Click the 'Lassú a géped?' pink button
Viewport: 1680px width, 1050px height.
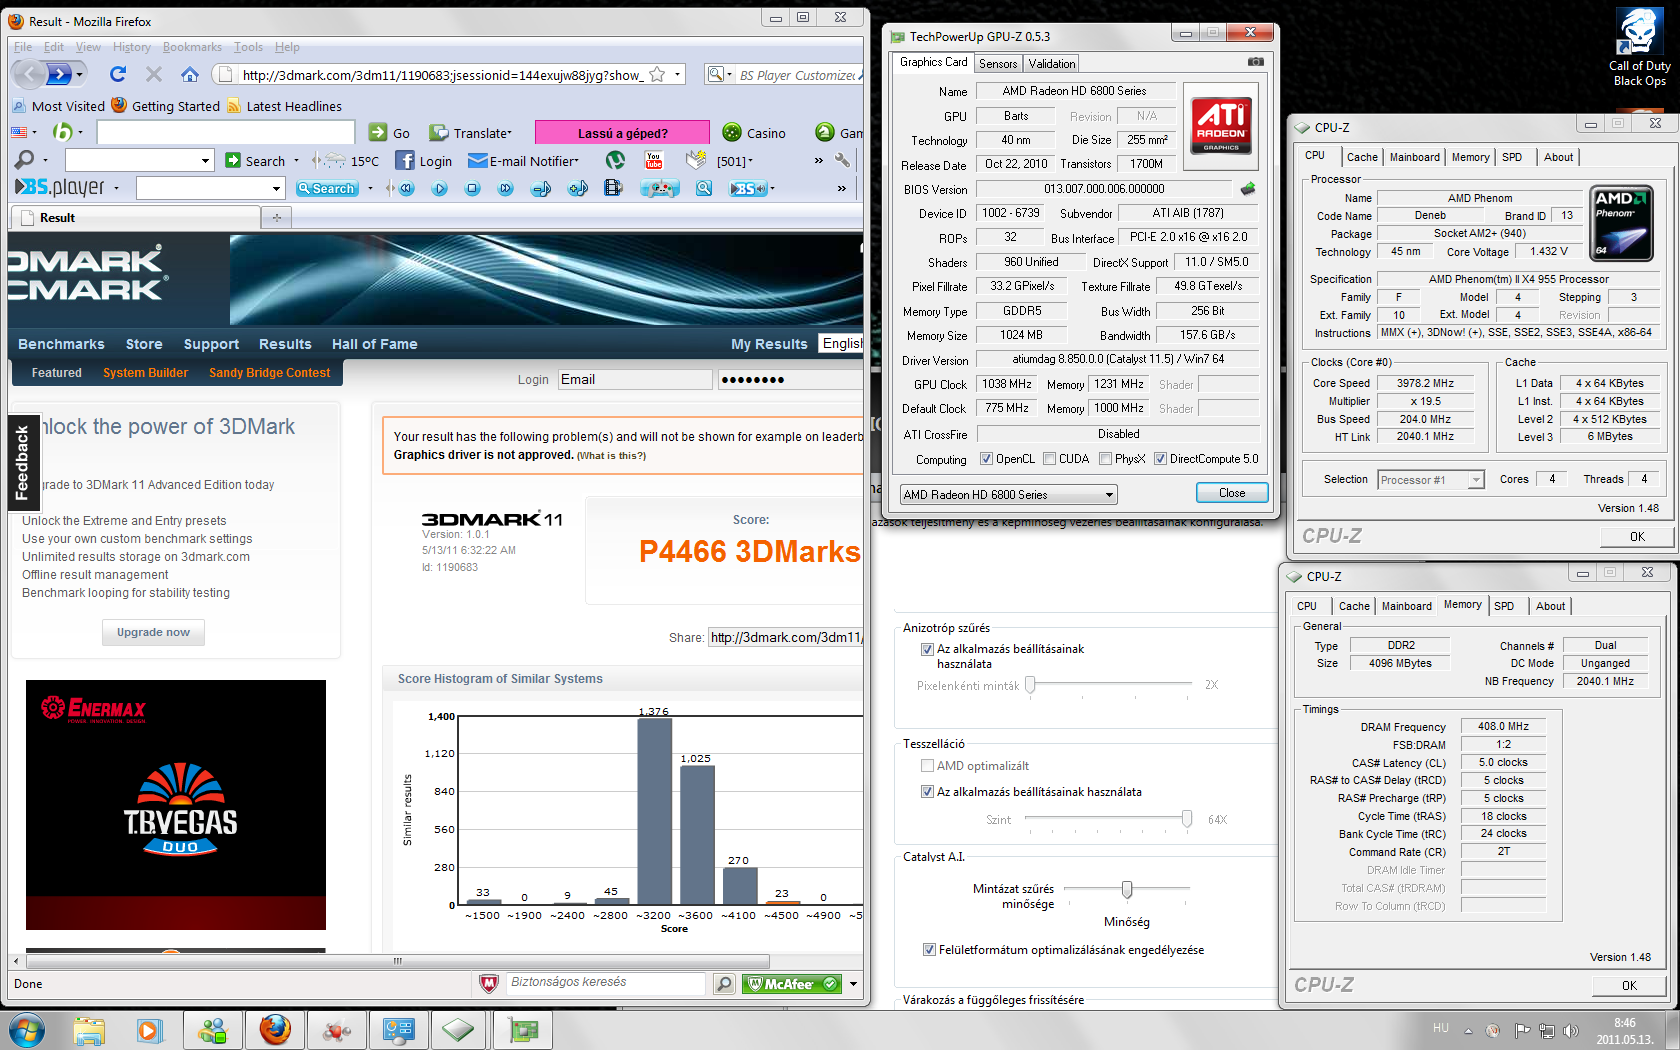point(622,133)
